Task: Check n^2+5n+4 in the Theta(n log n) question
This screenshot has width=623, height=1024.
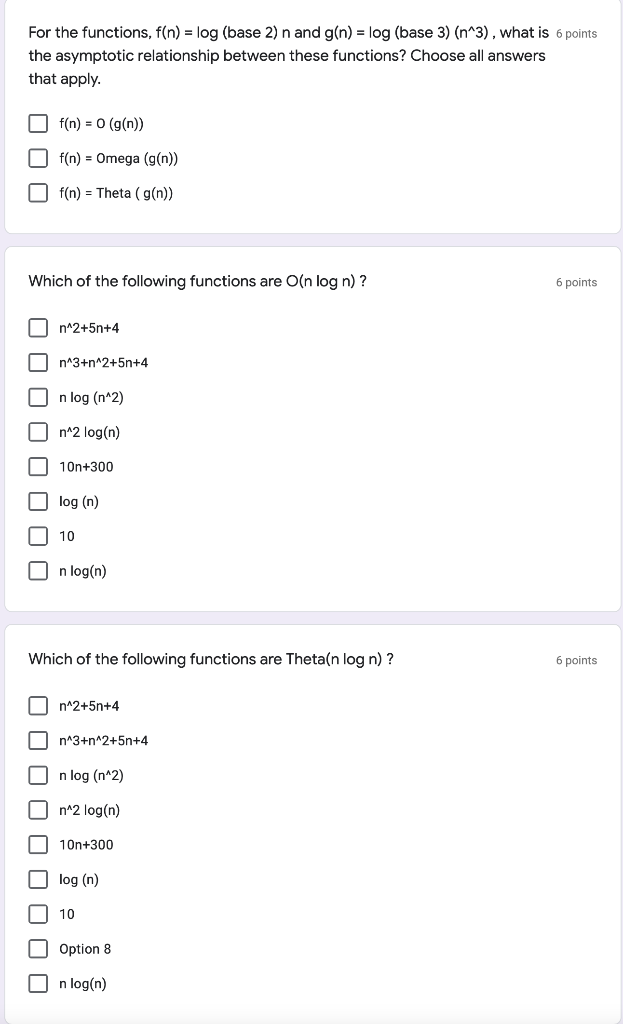Action: 38,705
